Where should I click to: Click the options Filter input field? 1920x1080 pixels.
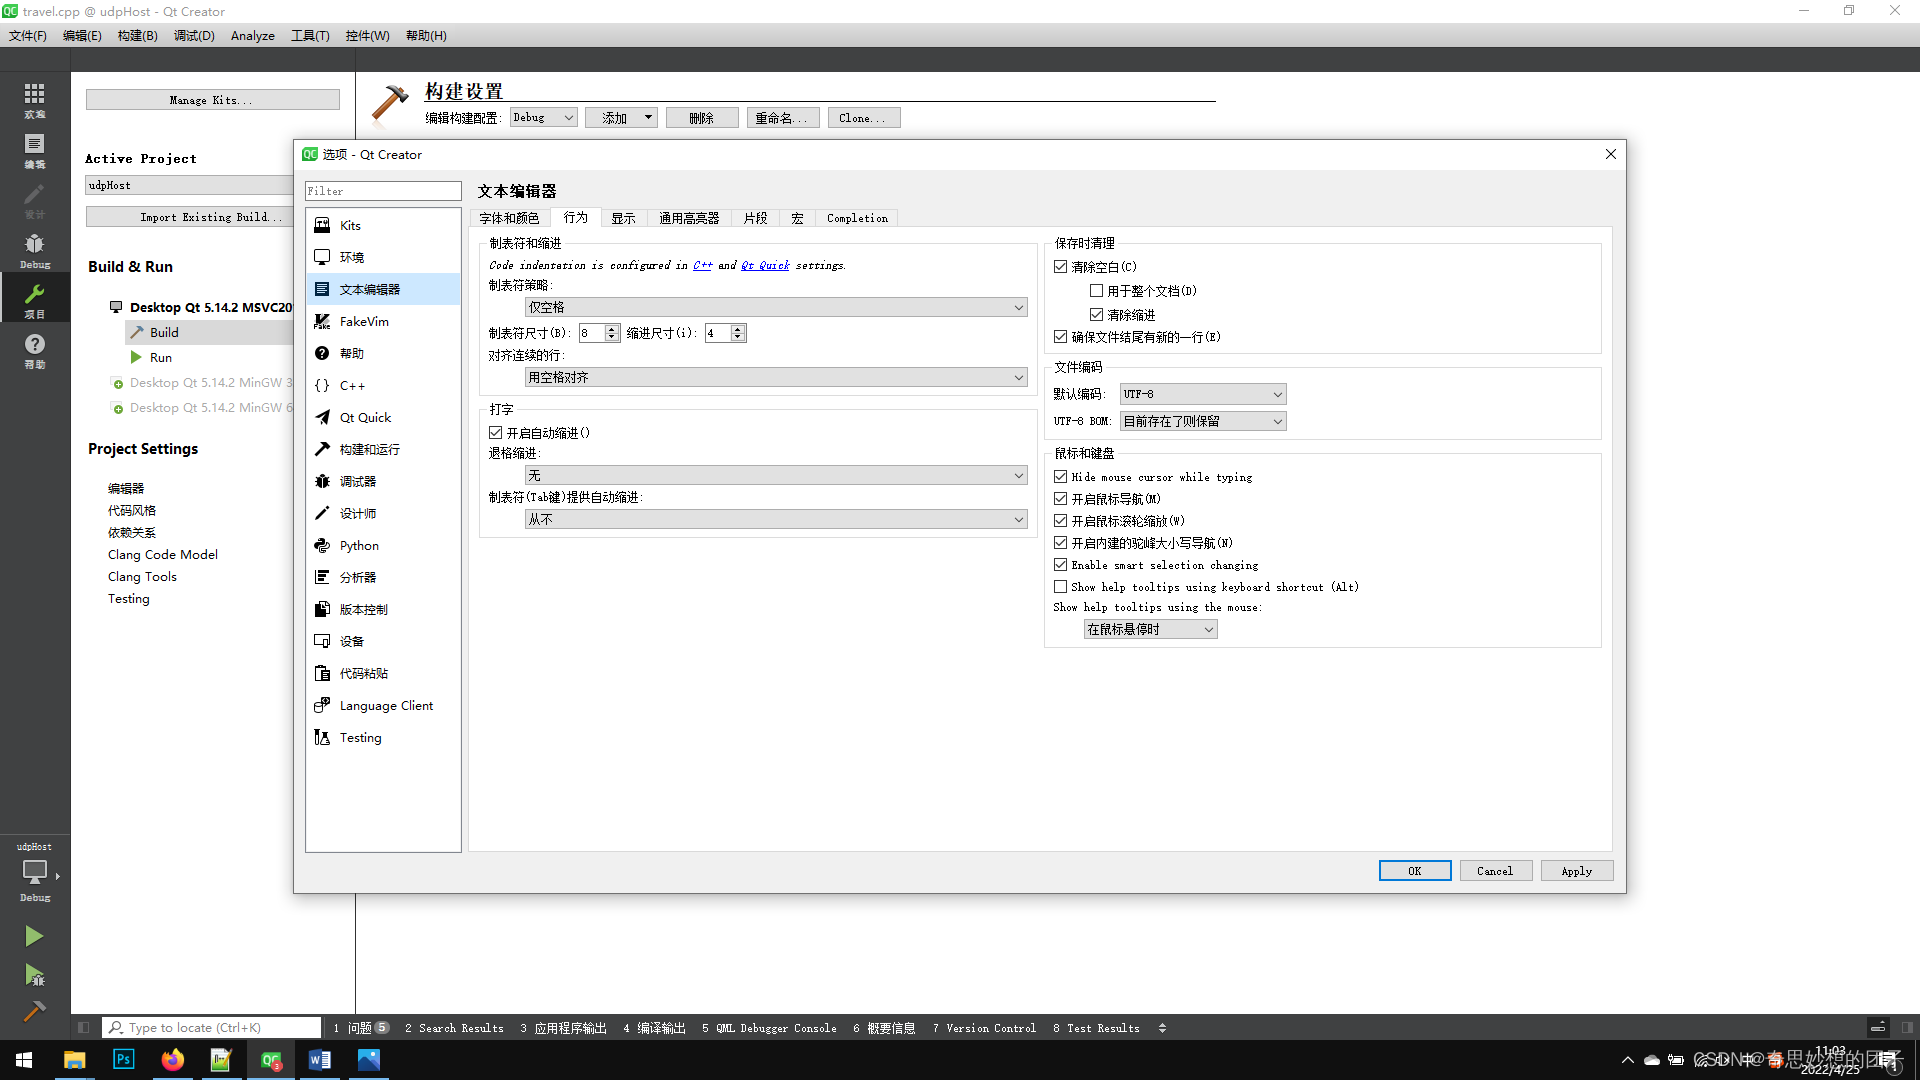[x=383, y=191]
